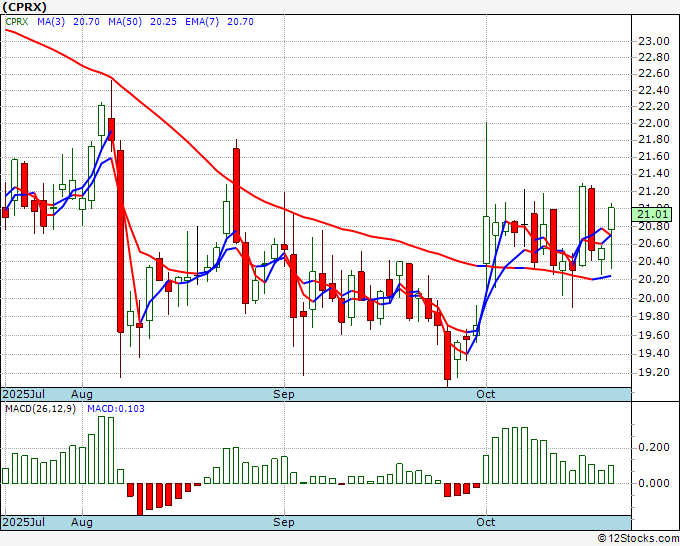Click the 20.40 price axis label
680x546 pixels.
[654, 262]
